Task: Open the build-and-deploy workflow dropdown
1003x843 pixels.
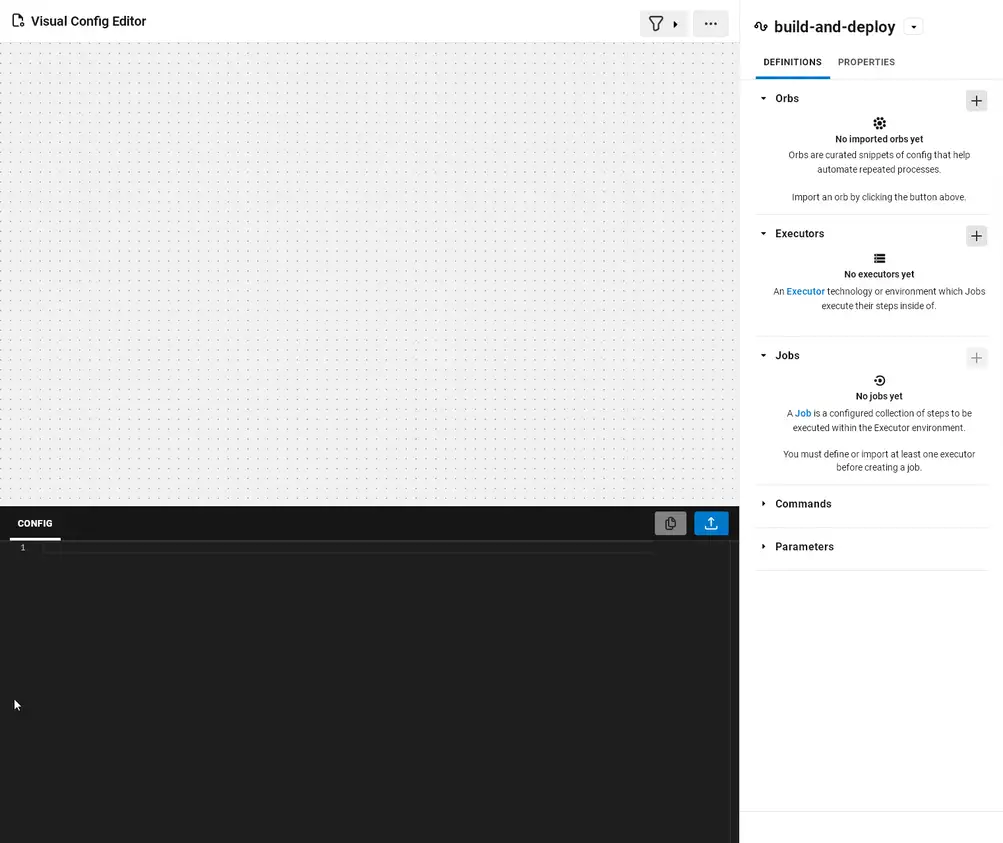Action: tap(913, 27)
